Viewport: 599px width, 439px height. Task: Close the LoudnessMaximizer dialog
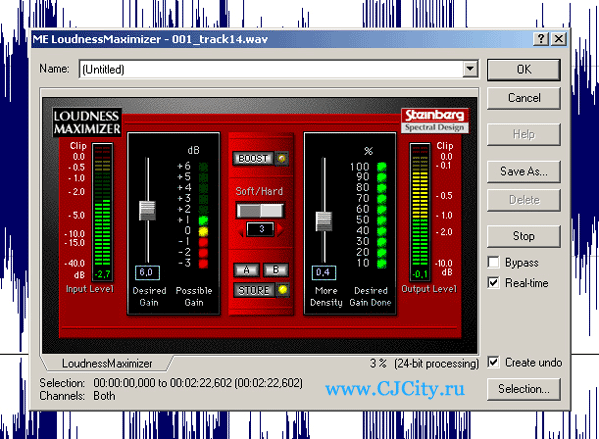coord(559,39)
